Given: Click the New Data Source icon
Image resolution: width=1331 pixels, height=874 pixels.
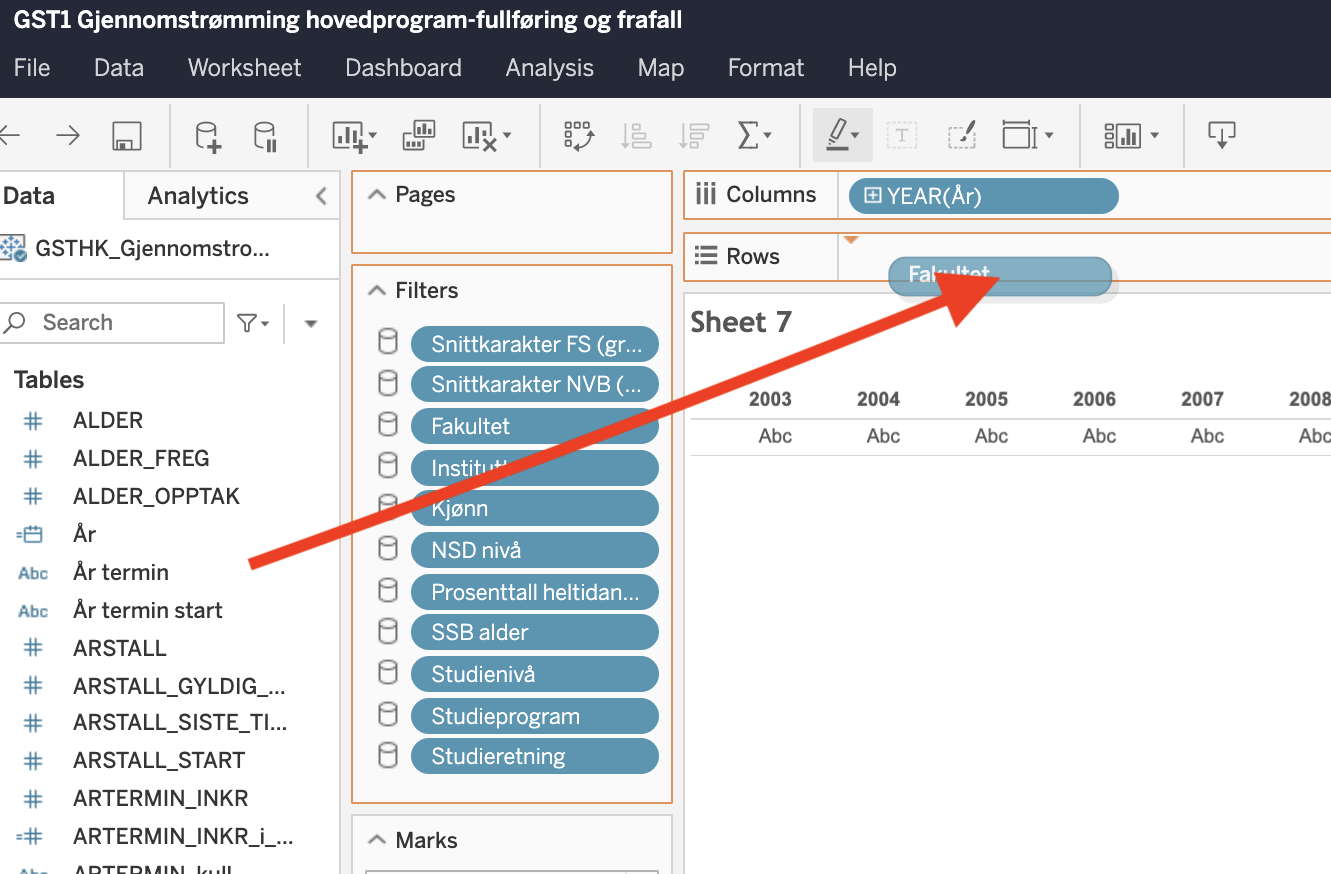Looking at the screenshot, I should coord(207,136).
